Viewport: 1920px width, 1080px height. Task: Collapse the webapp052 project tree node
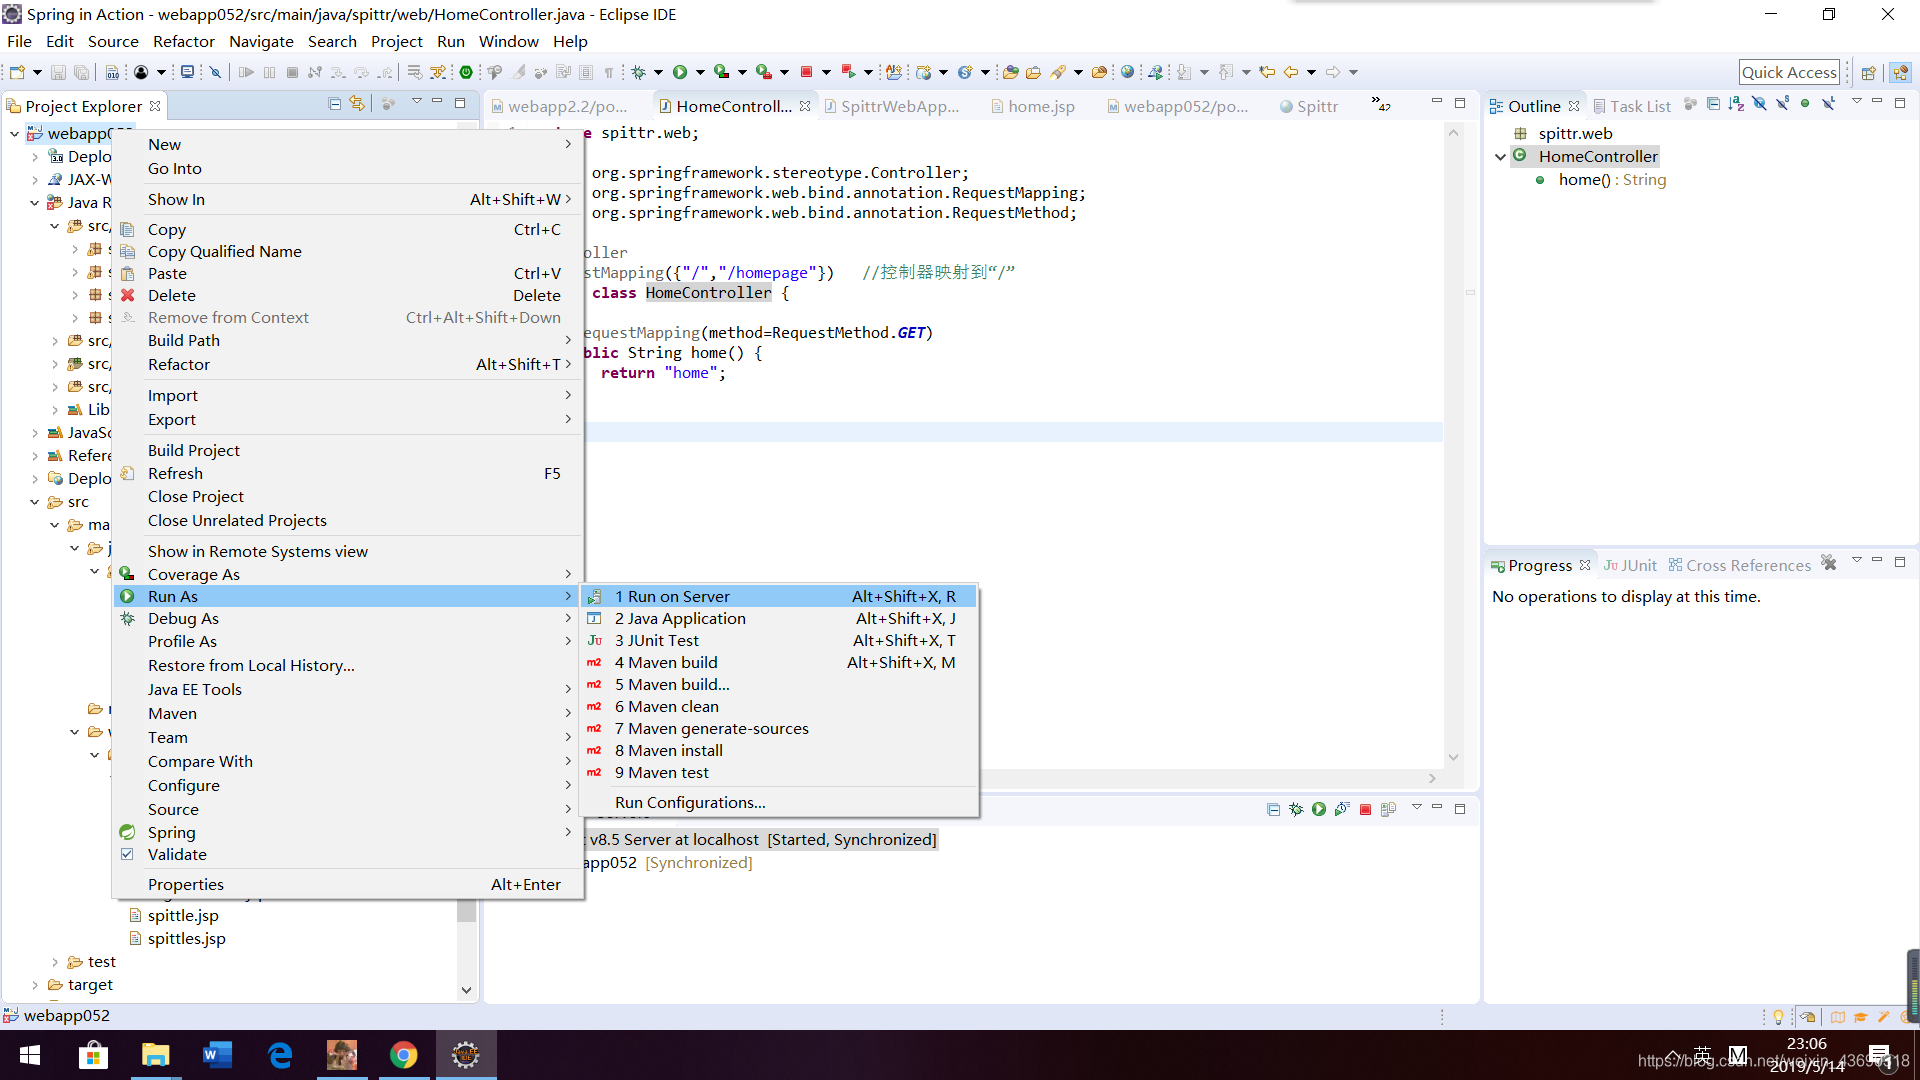pos(15,134)
